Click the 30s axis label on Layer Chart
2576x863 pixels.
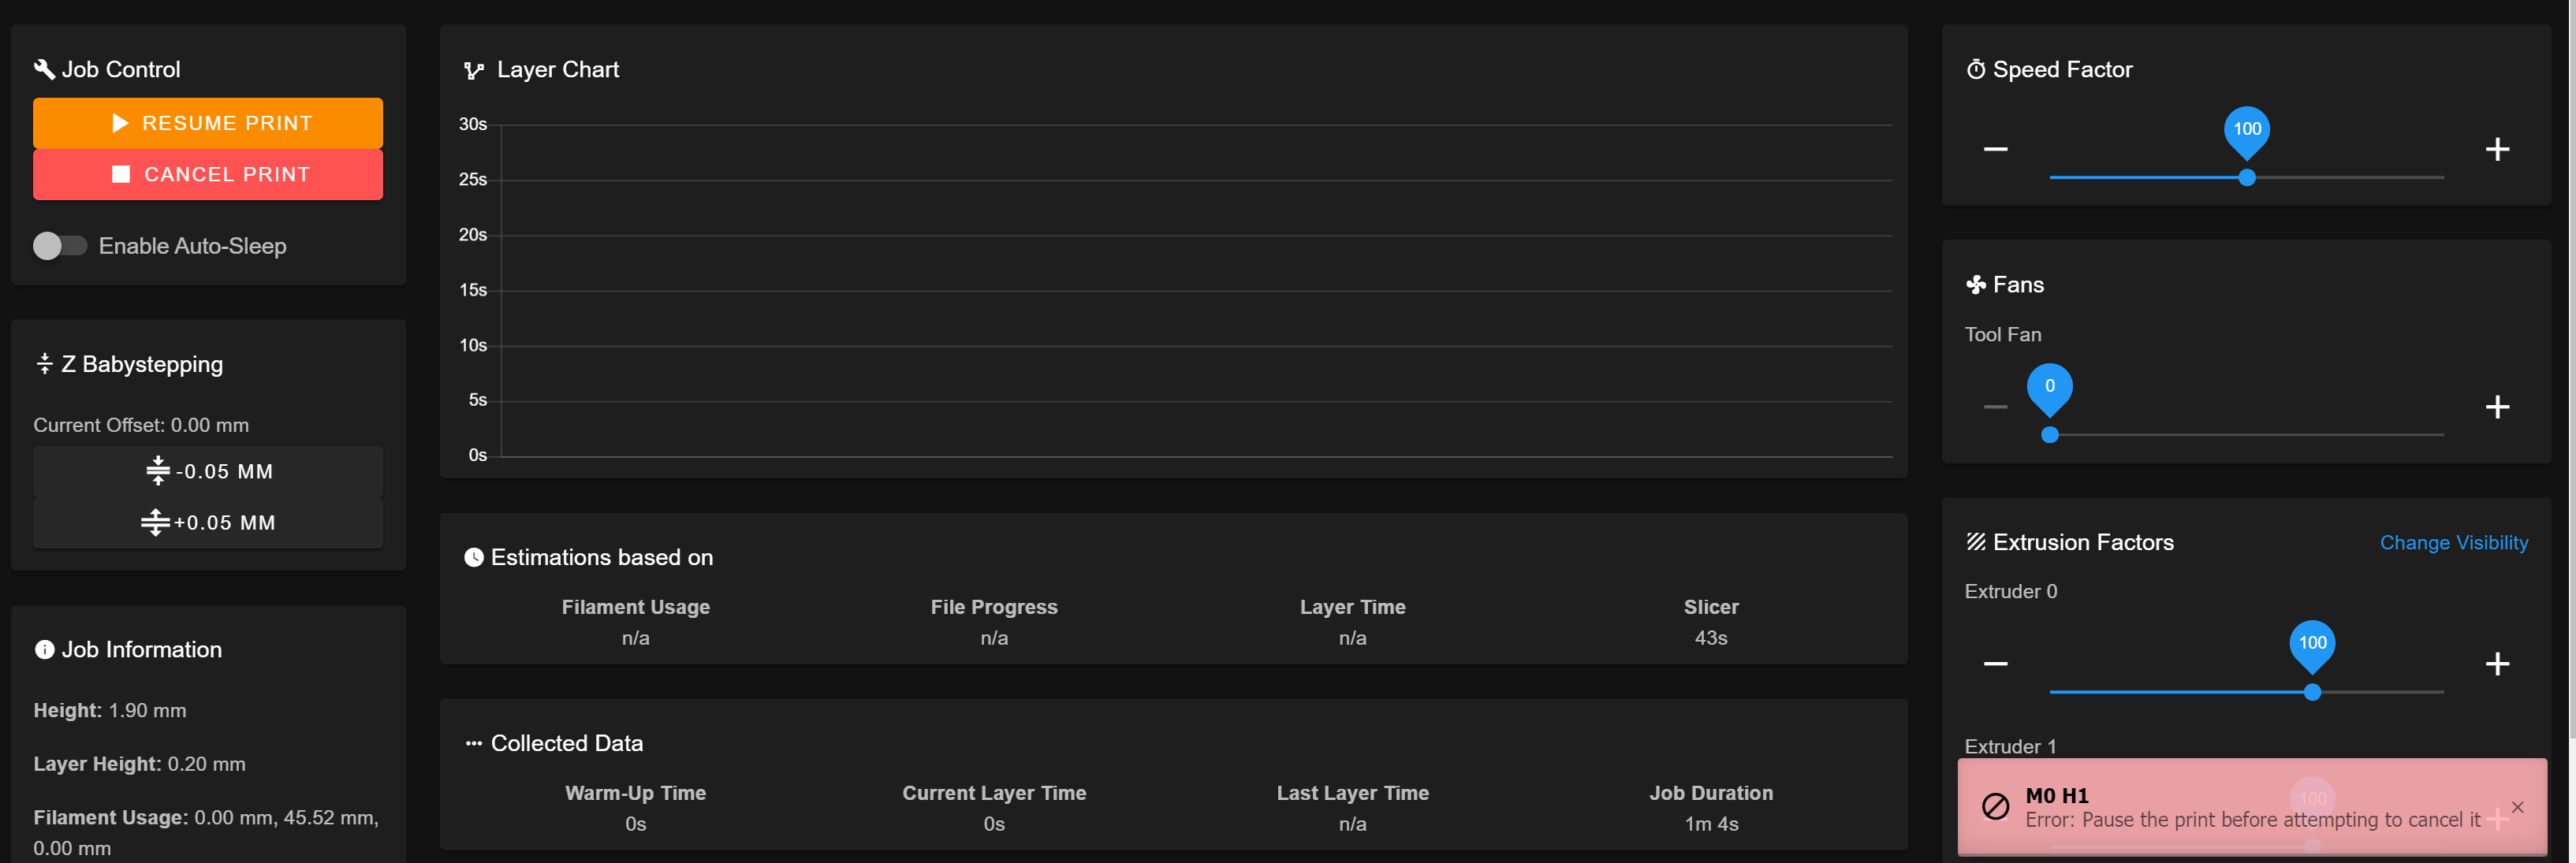tap(472, 124)
